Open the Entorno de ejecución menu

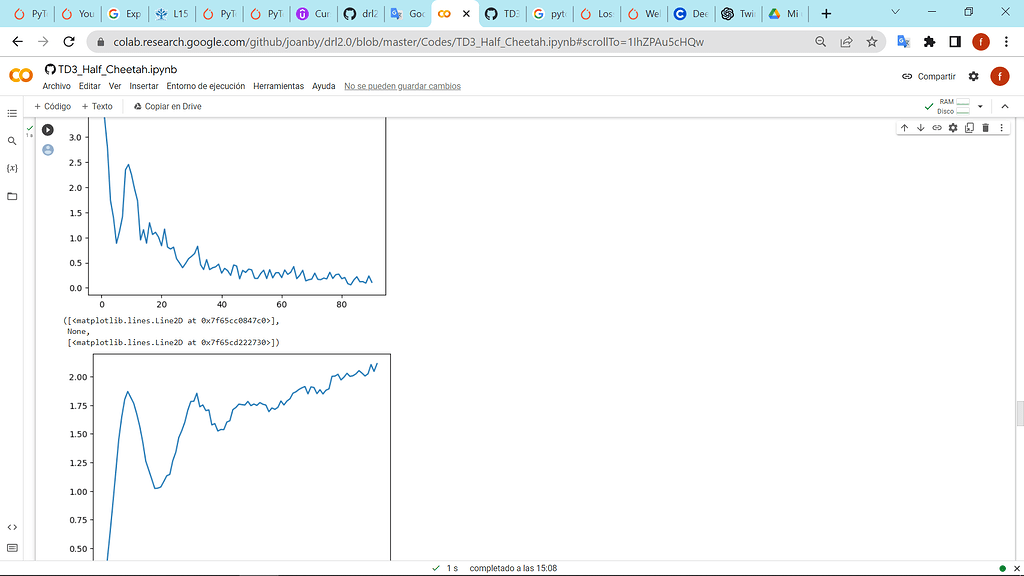point(206,86)
